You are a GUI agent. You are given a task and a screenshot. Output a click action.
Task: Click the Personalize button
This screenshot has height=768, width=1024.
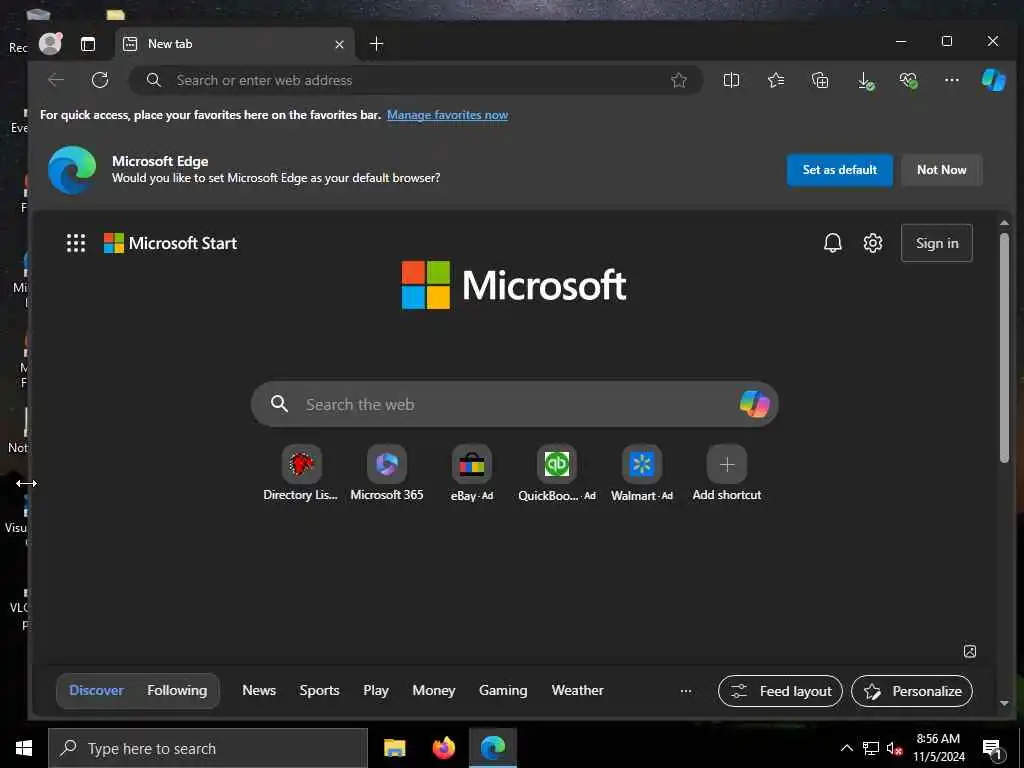pyautogui.click(x=912, y=691)
